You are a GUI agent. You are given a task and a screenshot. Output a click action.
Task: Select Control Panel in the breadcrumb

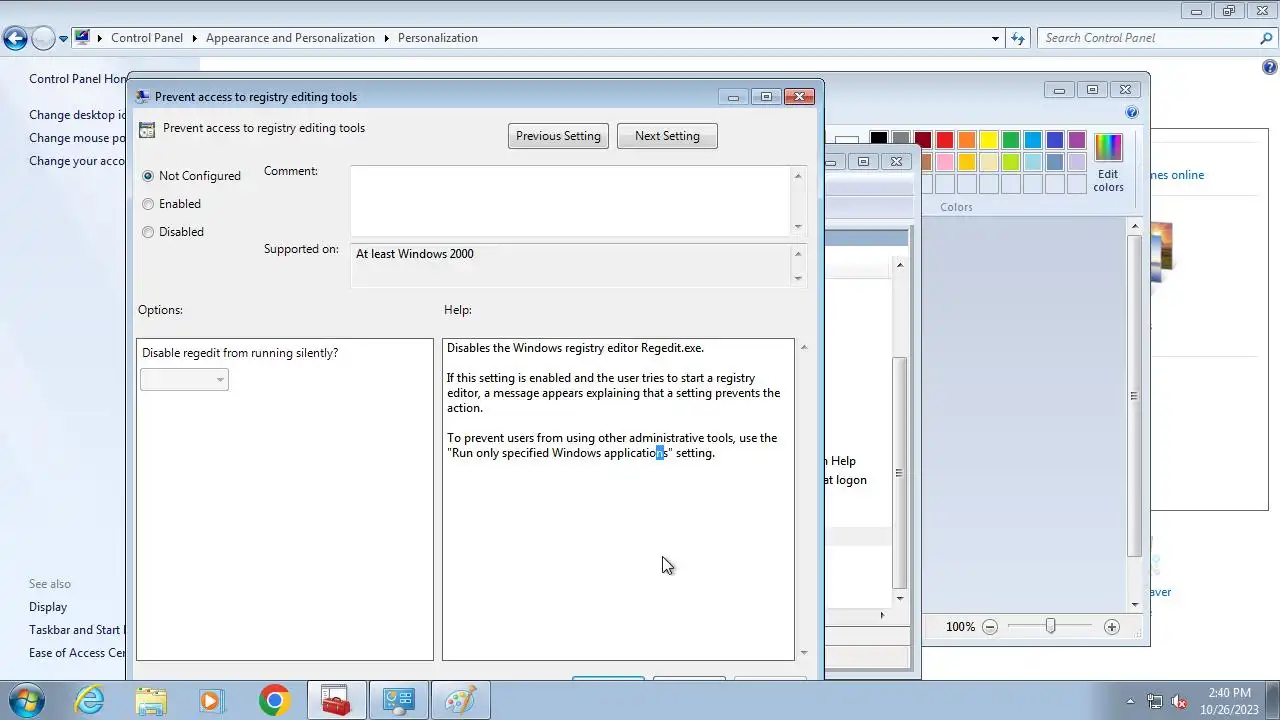[147, 38]
